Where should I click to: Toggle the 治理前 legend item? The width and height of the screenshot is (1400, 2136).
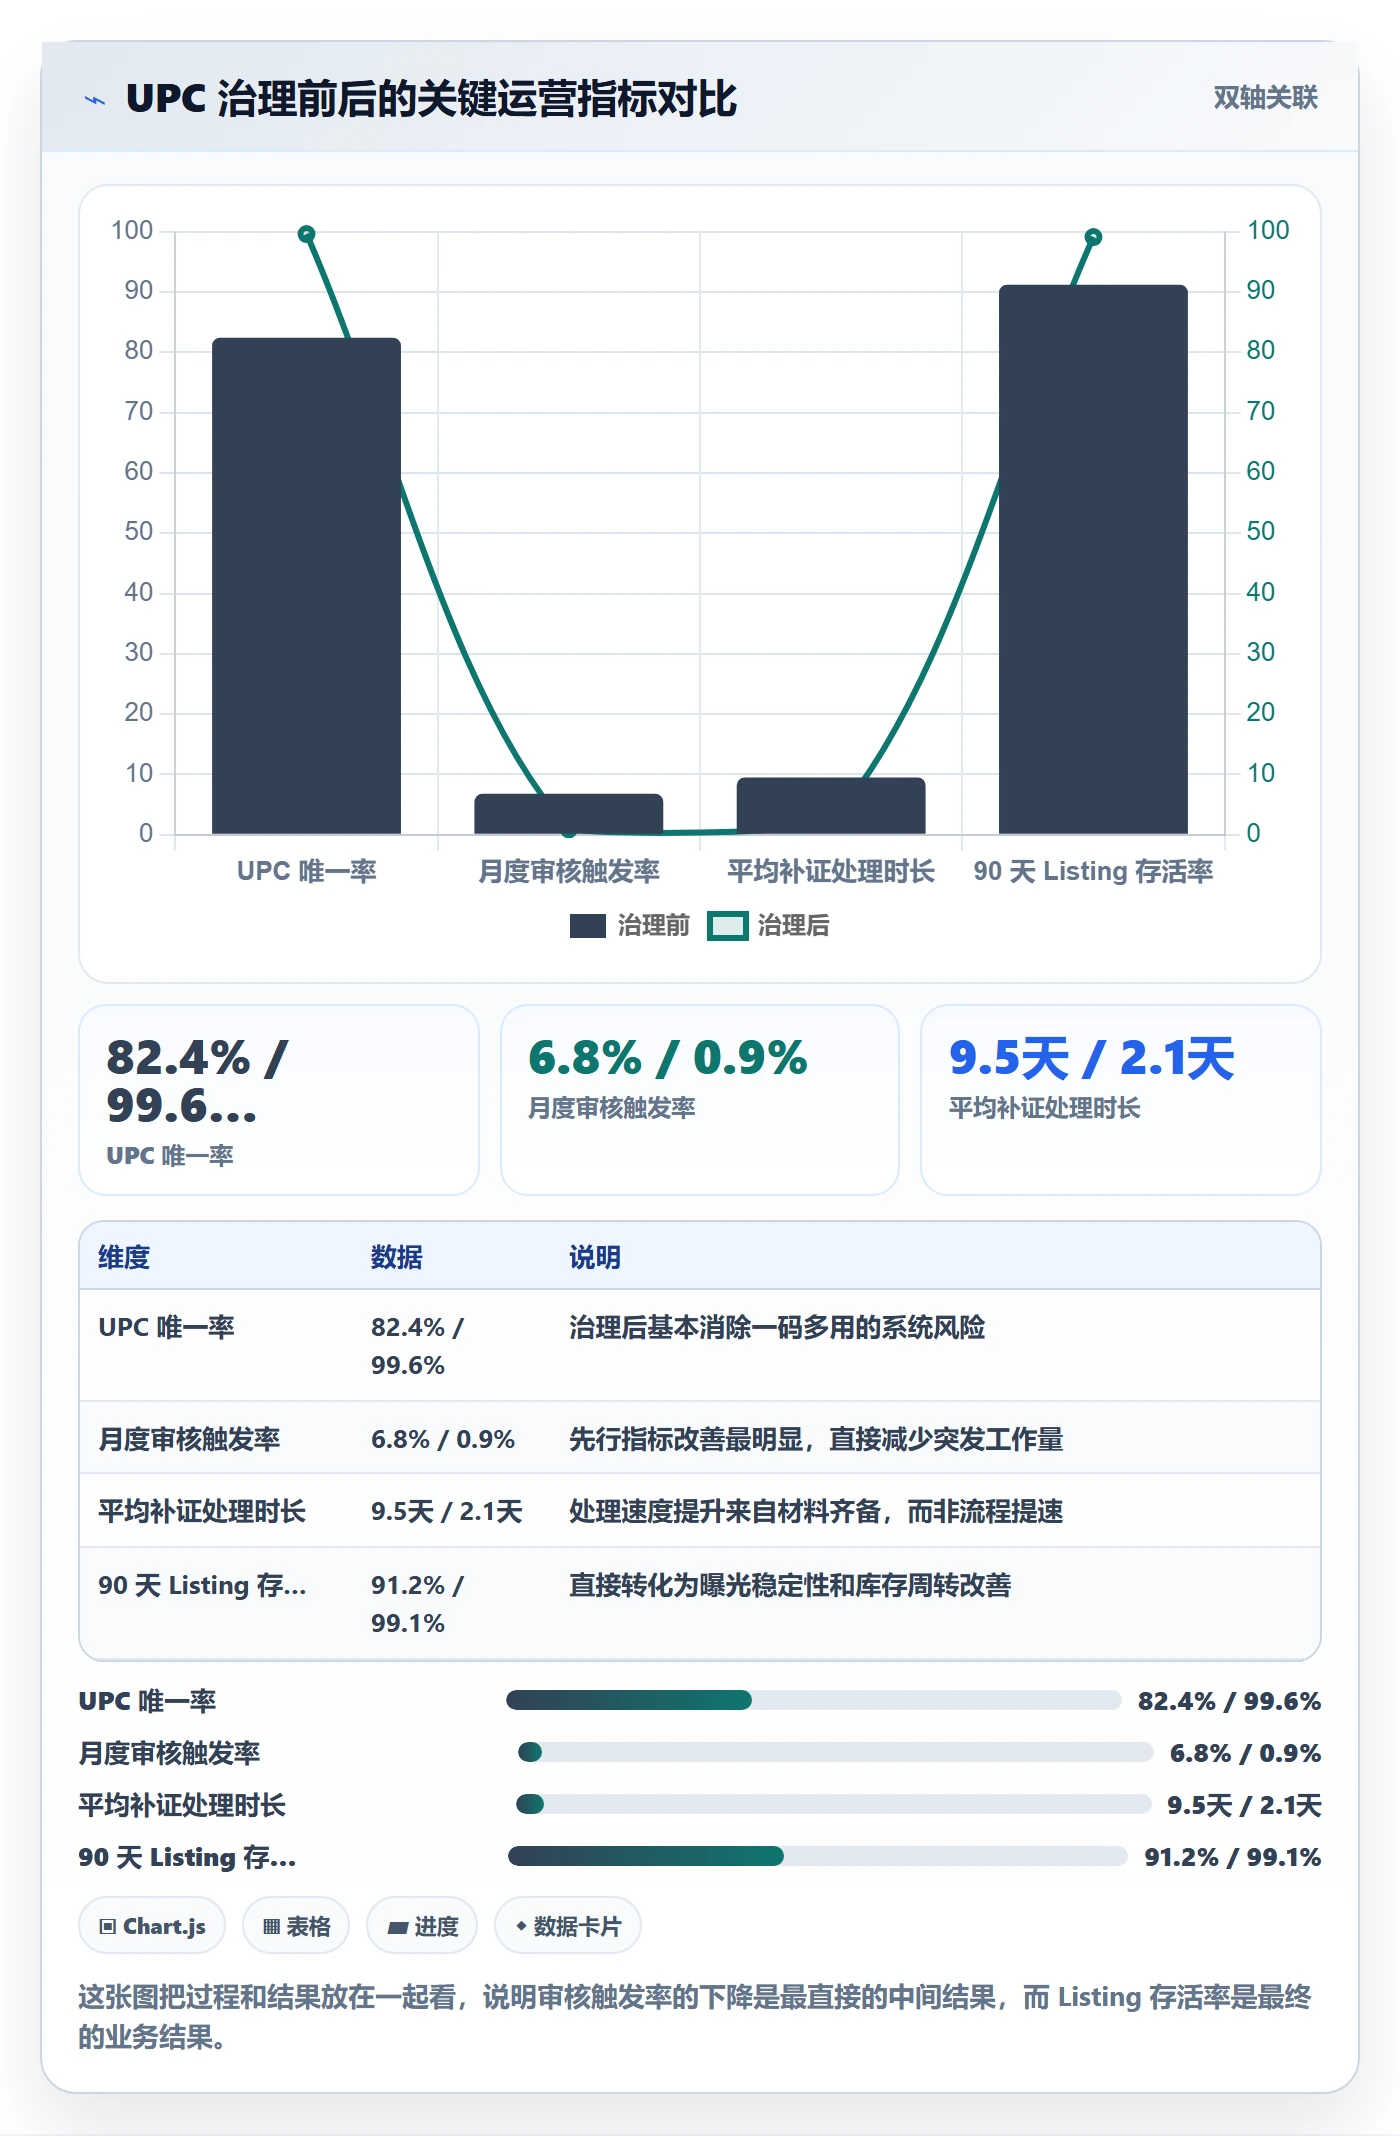tap(630, 926)
